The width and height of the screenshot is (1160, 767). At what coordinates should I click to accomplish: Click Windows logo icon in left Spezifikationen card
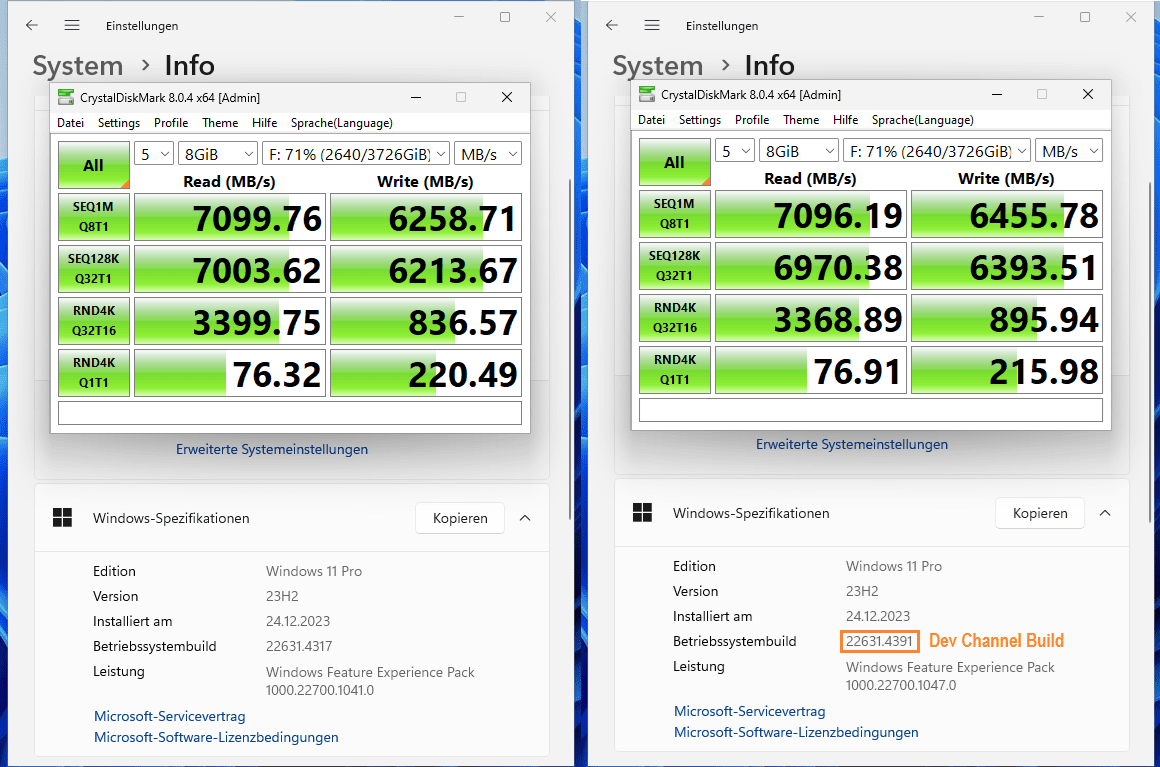63,517
